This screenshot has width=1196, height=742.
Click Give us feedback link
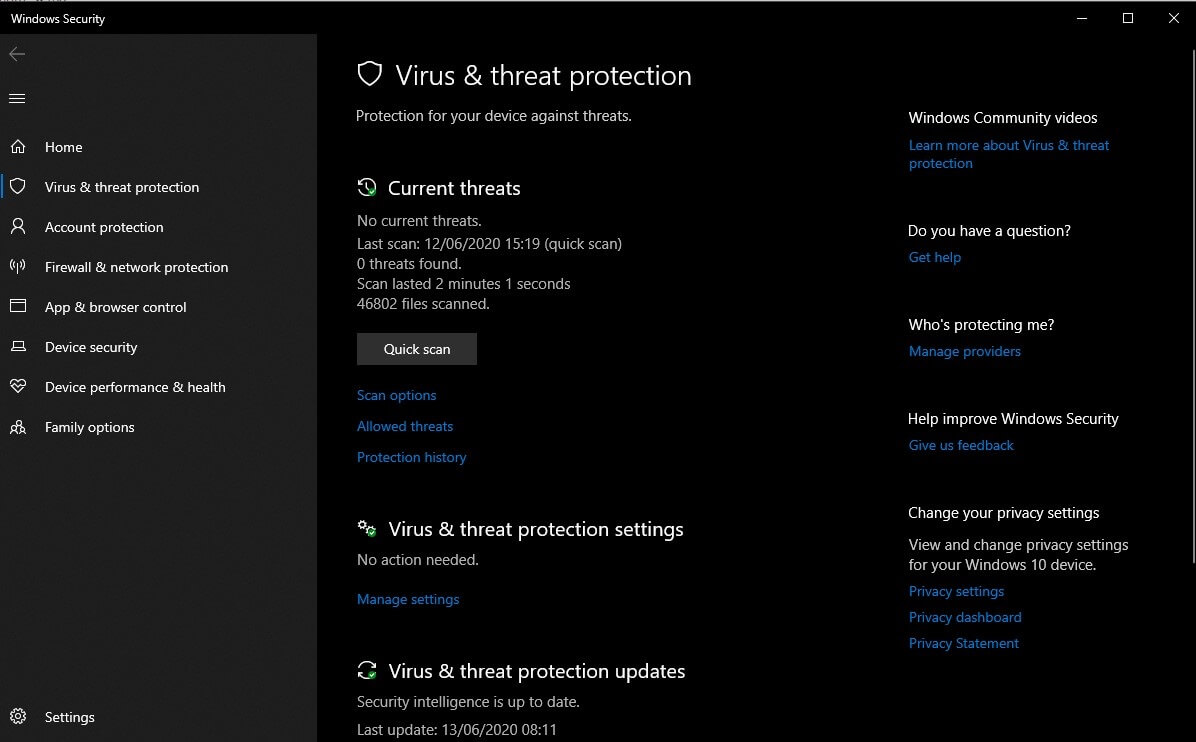coord(961,445)
